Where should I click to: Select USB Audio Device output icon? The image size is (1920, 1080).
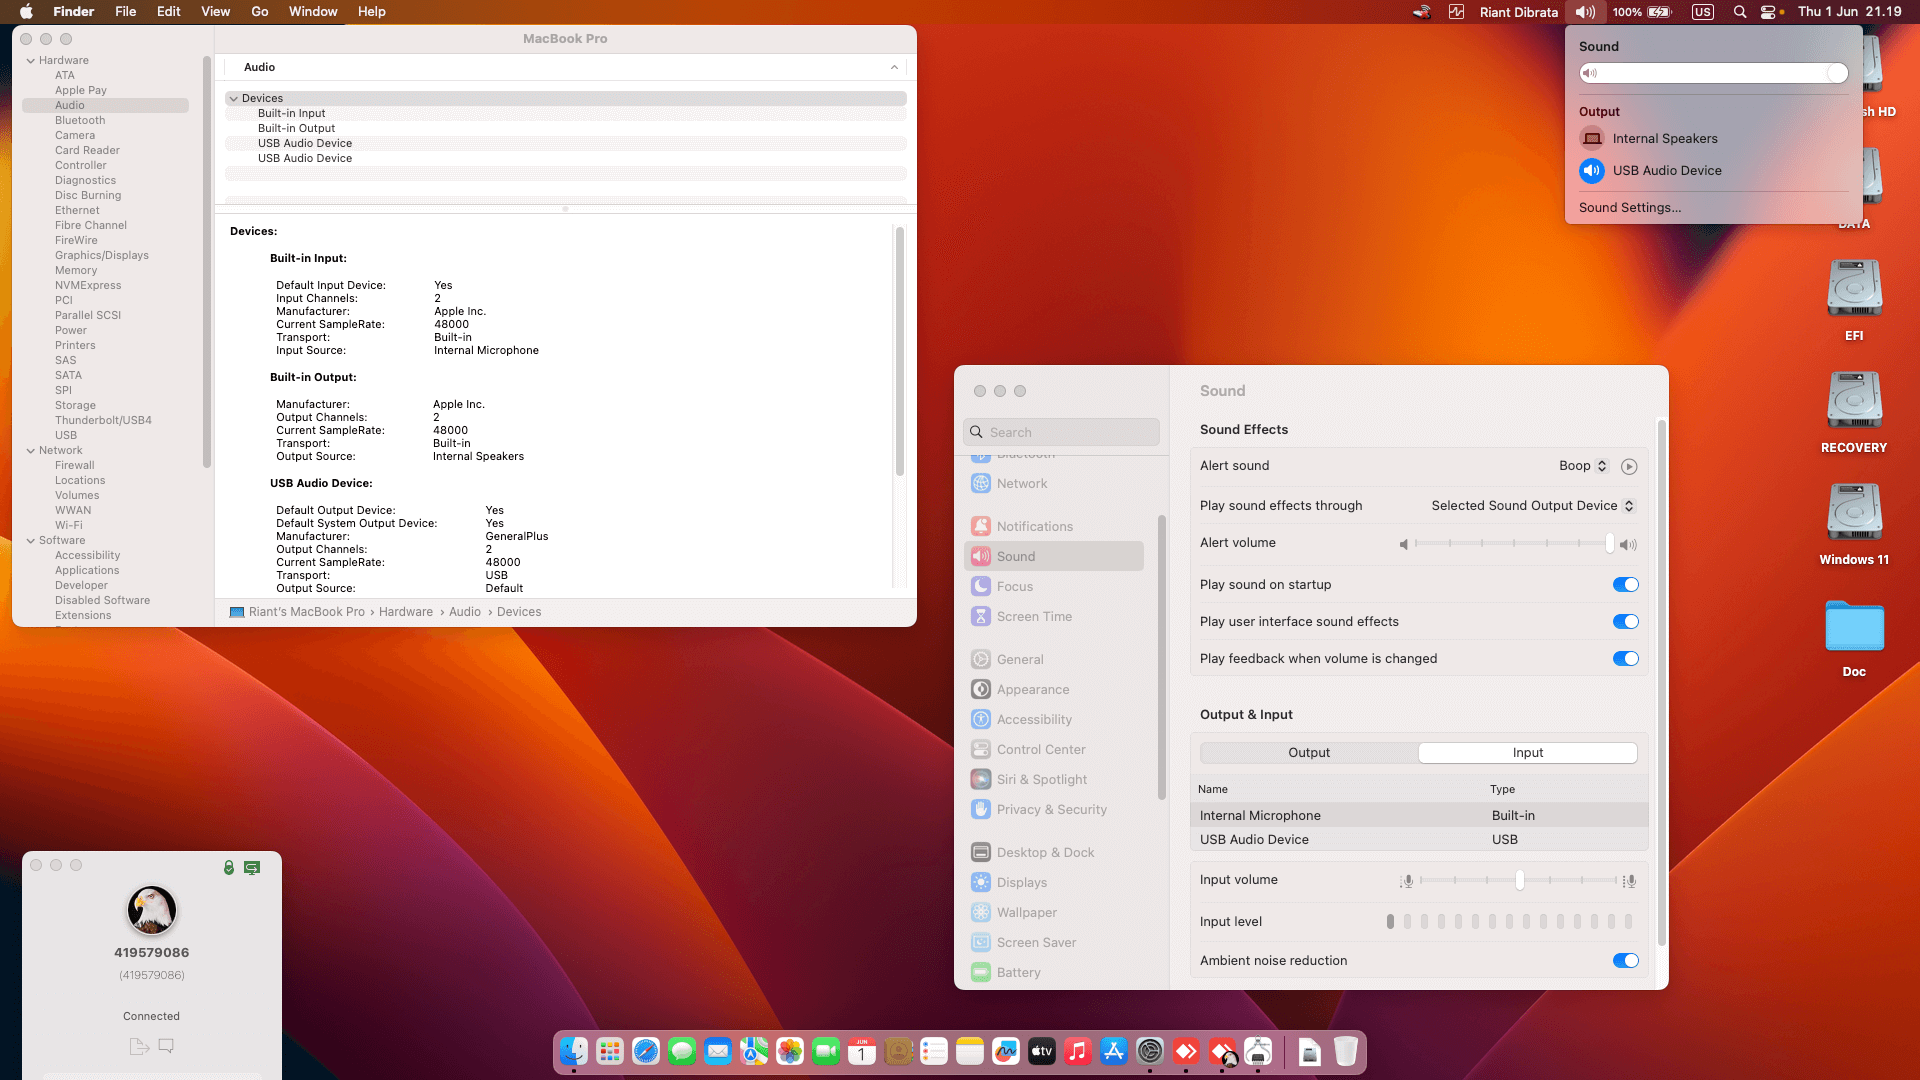click(x=1591, y=171)
